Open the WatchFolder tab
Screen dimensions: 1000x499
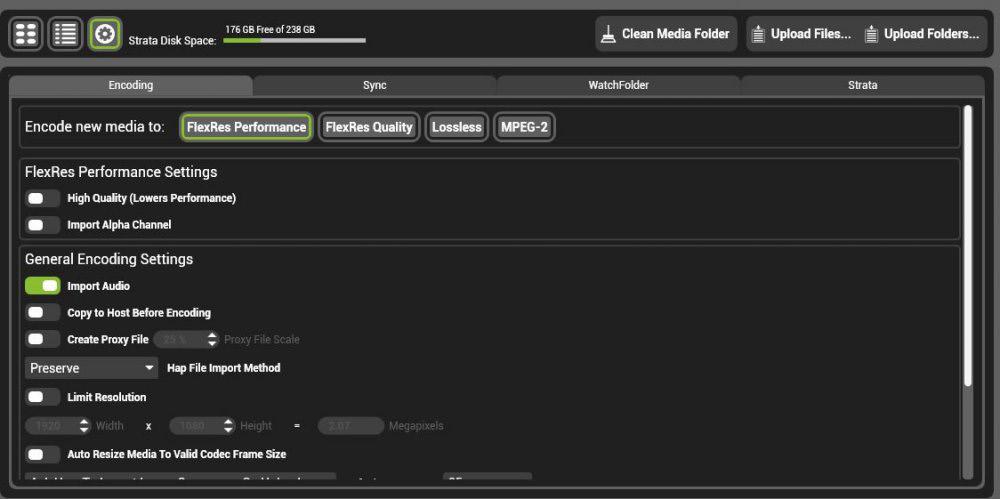618,86
